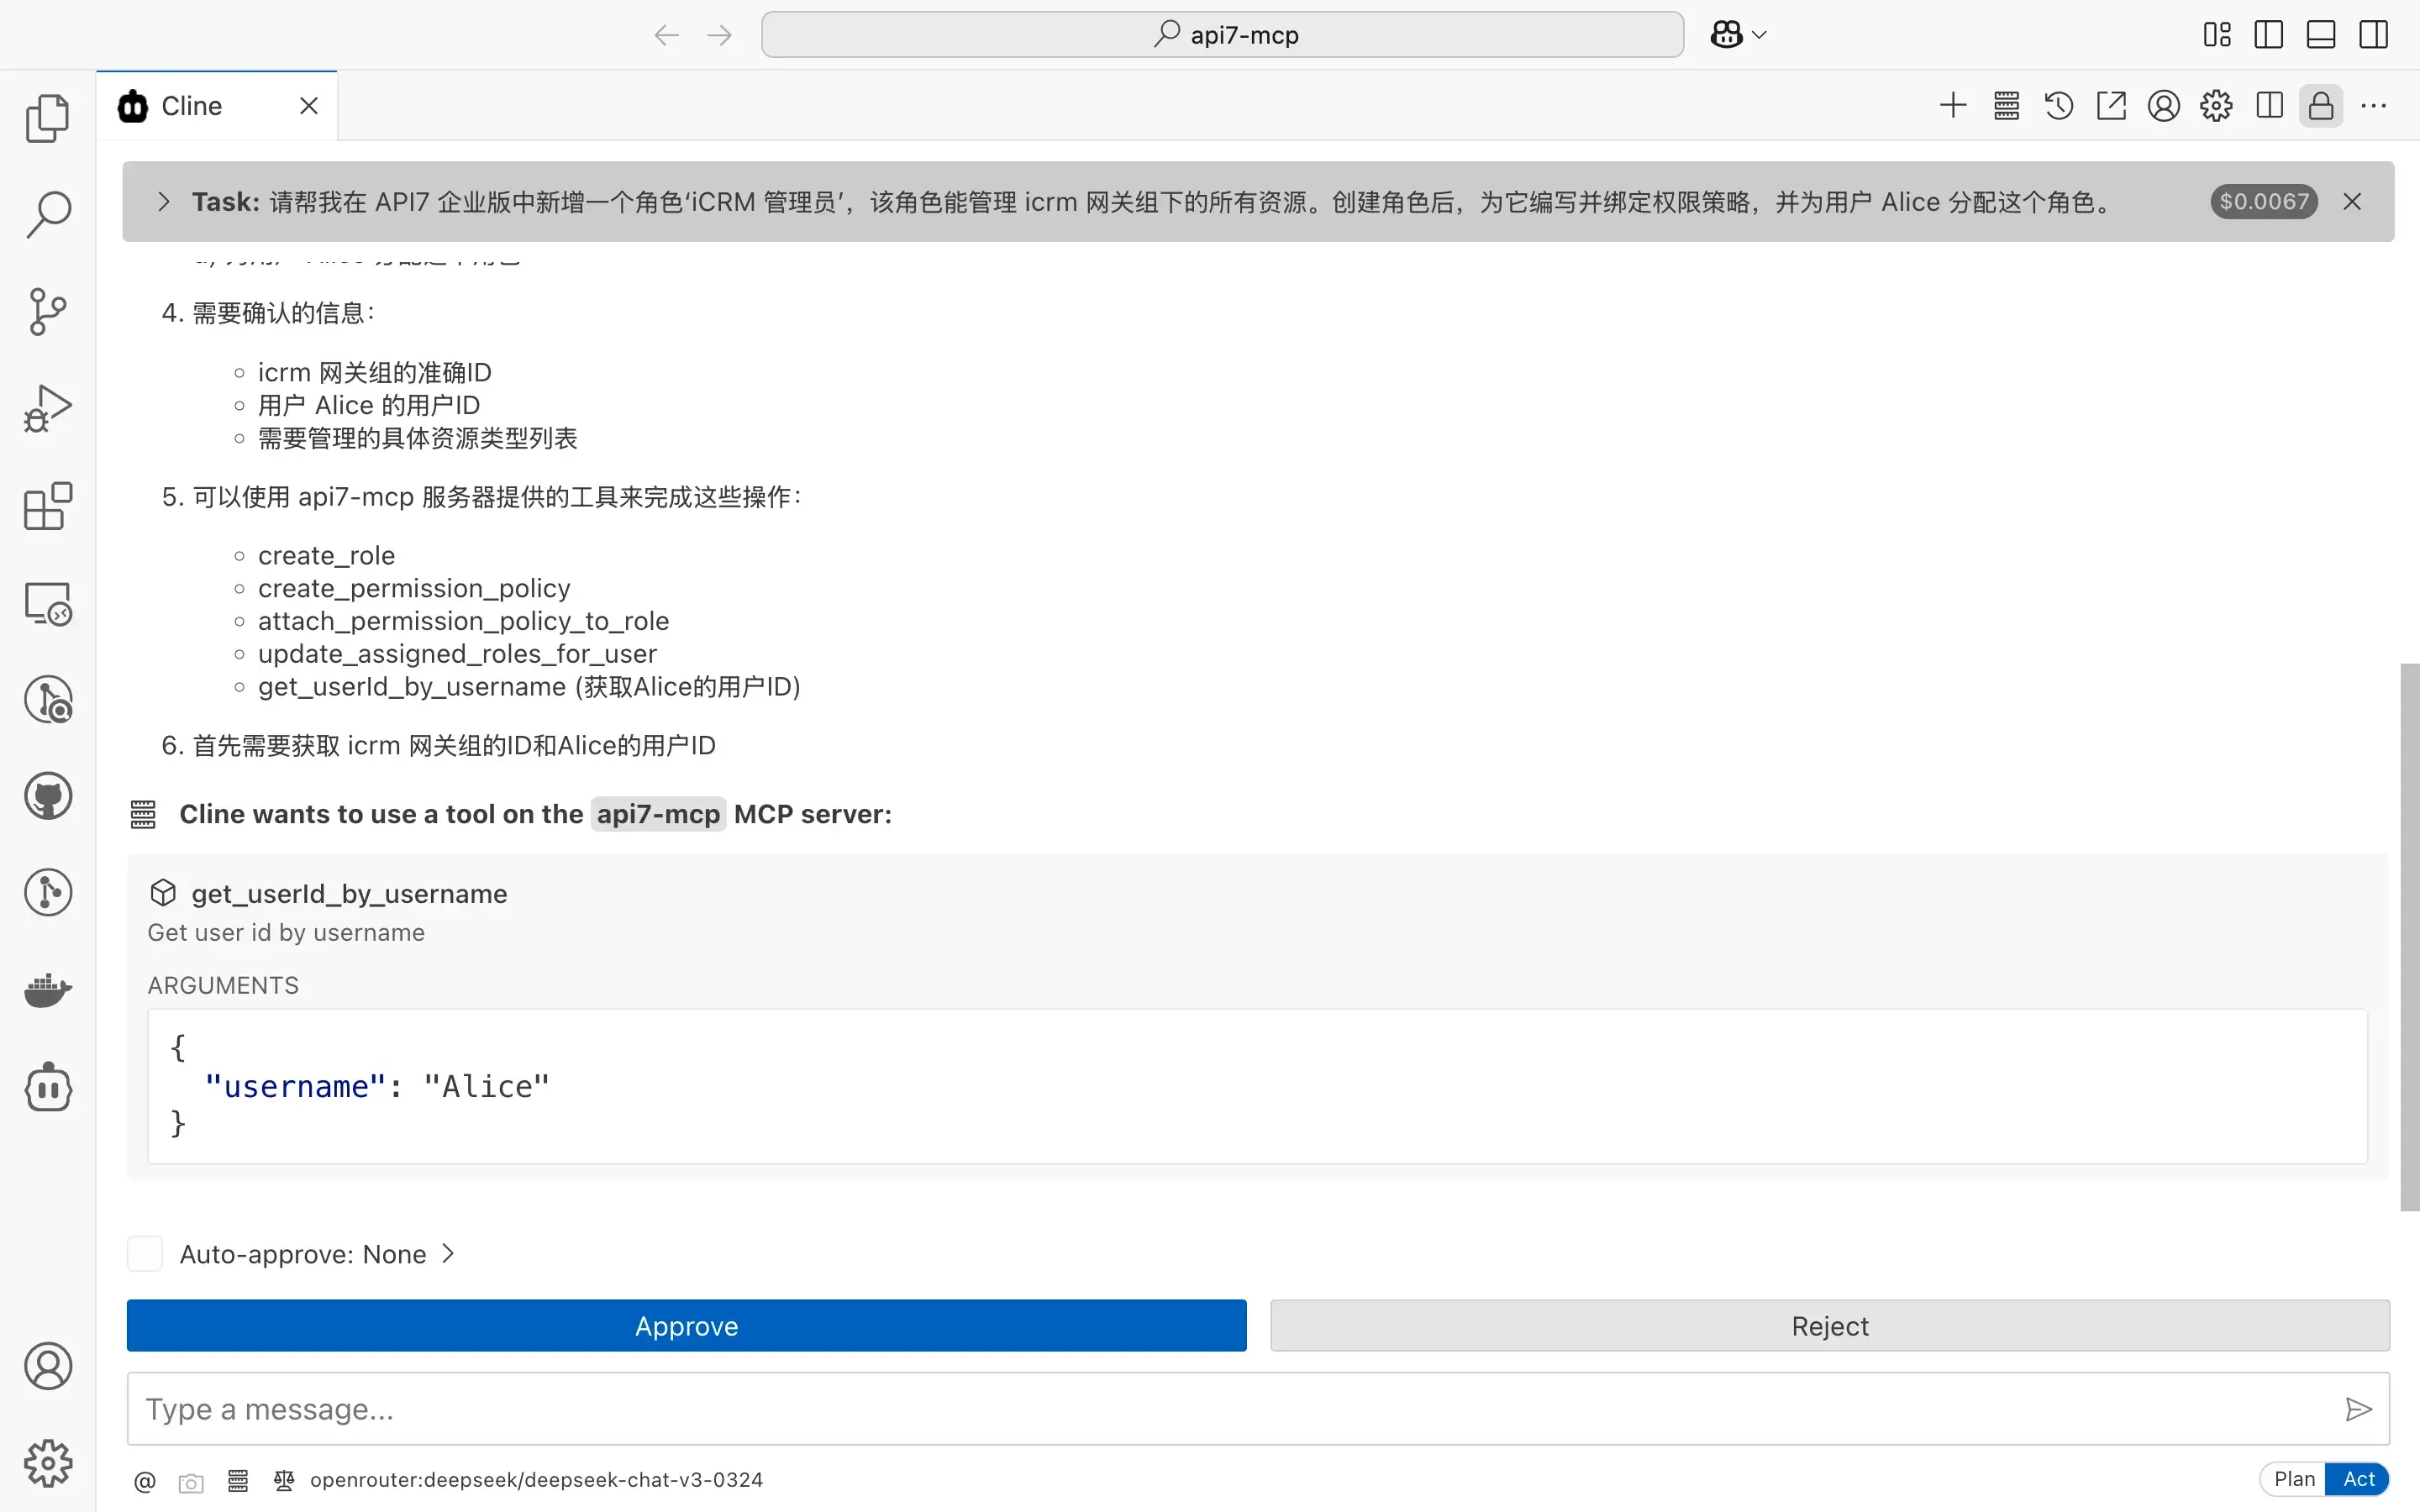
Task: Open Cline settings with the gear icon
Action: click(2216, 105)
